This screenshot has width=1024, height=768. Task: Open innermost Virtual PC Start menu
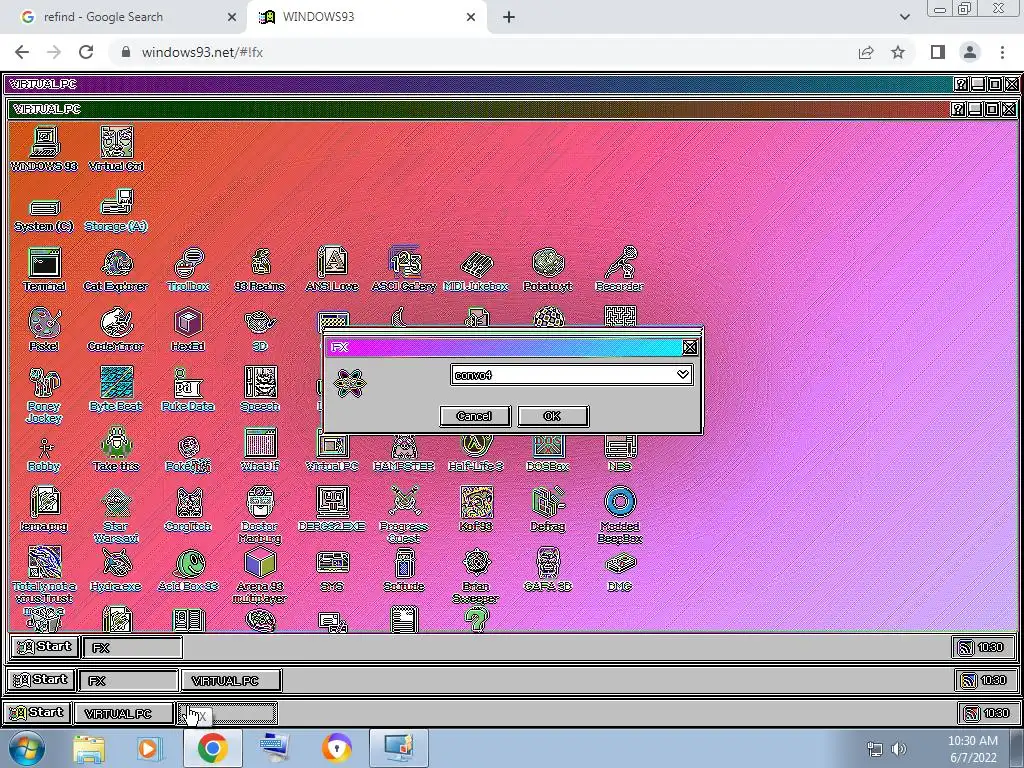44,647
